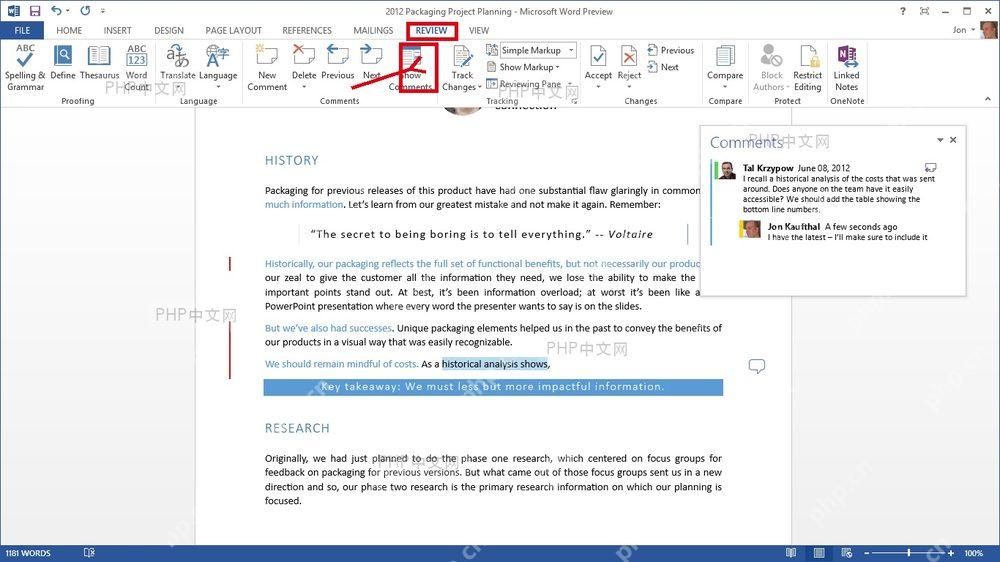1000x562 pixels.
Task: Open Restrict Editing pane
Action: pos(807,68)
